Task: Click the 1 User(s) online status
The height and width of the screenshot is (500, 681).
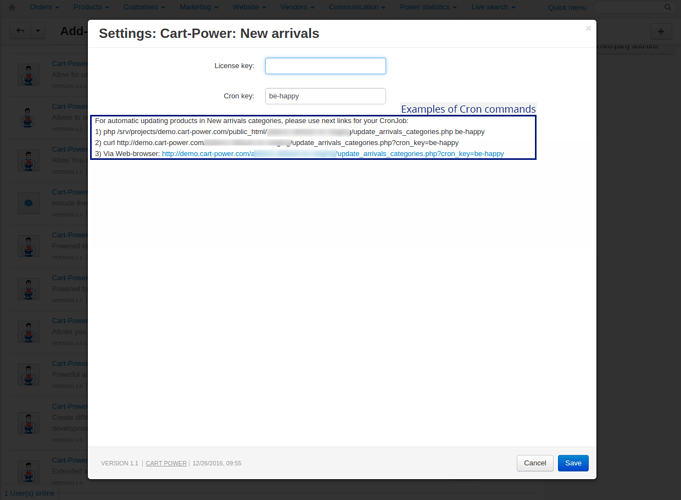Action: 29,493
